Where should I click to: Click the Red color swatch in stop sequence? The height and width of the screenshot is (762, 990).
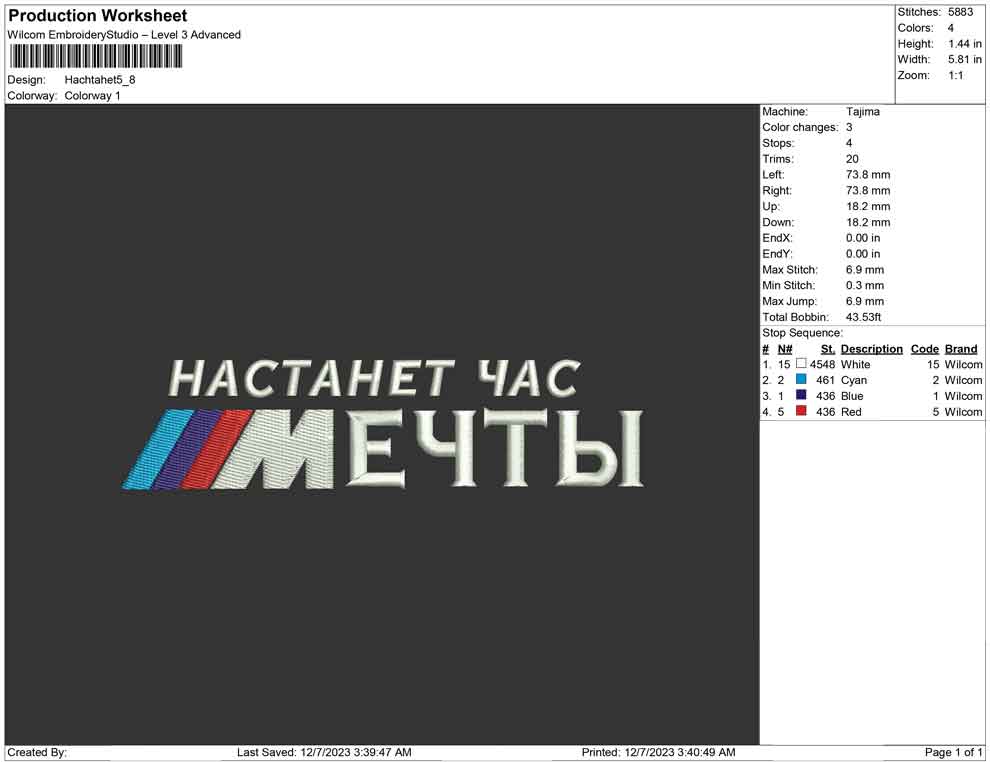coord(801,411)
